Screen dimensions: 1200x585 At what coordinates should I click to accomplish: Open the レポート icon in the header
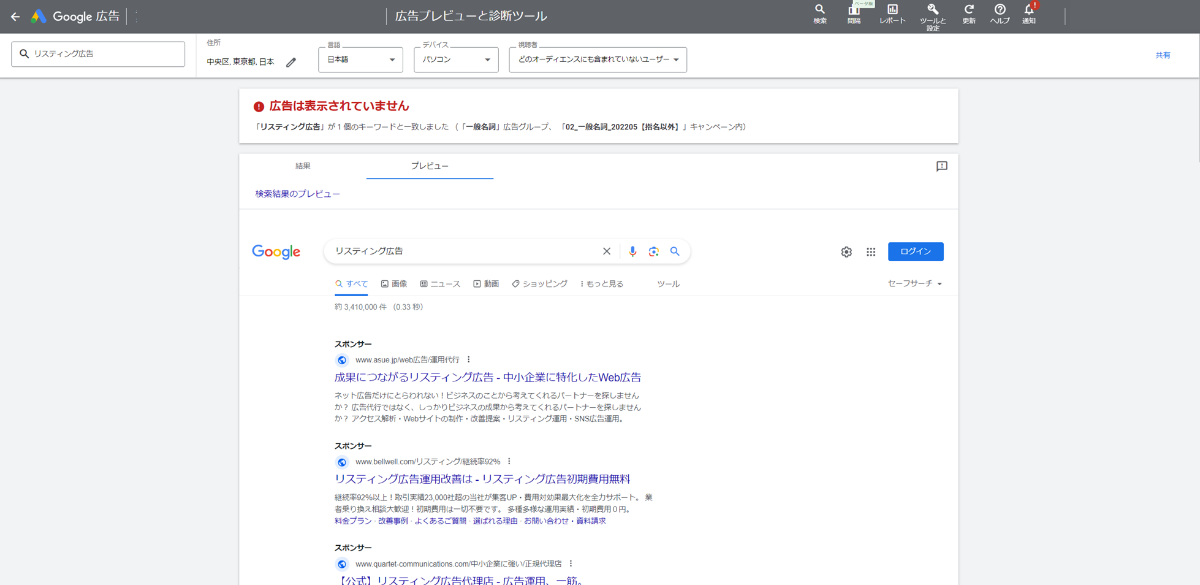tap(892, 13)
